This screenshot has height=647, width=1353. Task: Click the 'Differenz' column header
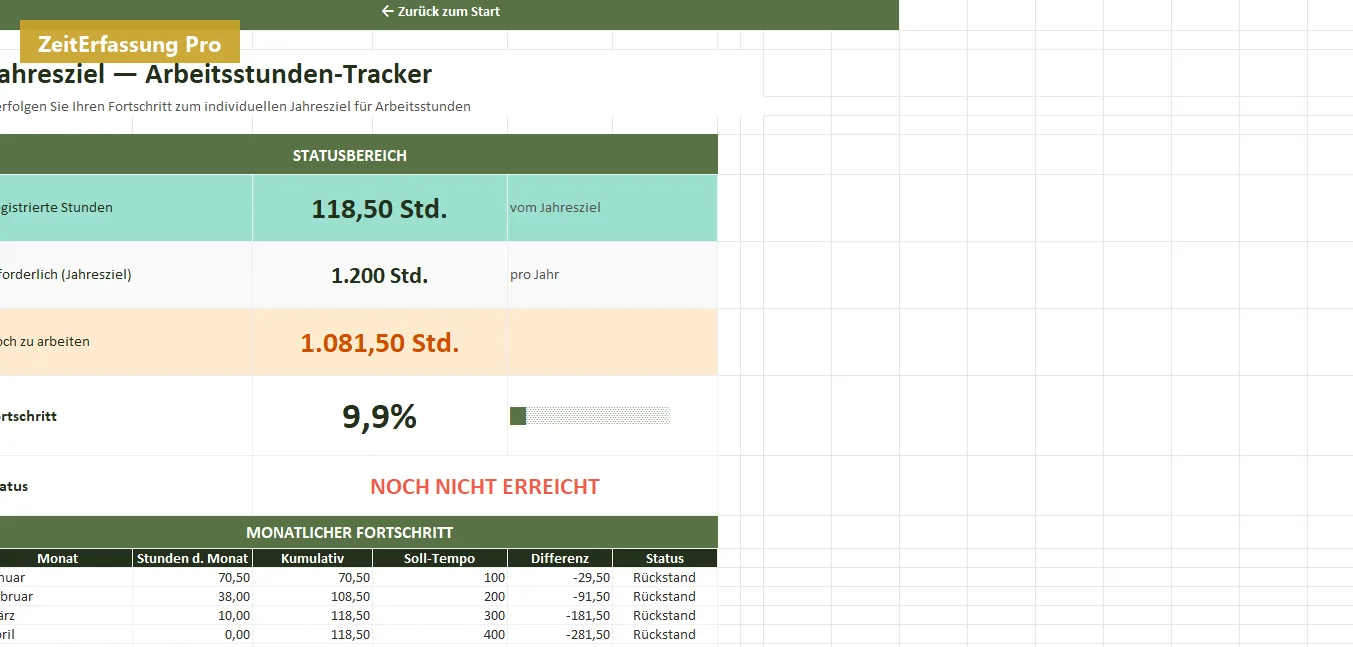pyautogui.click(x=560, y=558)
